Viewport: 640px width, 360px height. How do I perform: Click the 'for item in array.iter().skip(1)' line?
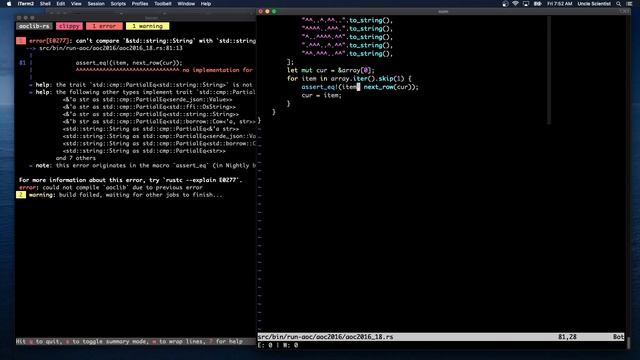click(x=349, y=78)
